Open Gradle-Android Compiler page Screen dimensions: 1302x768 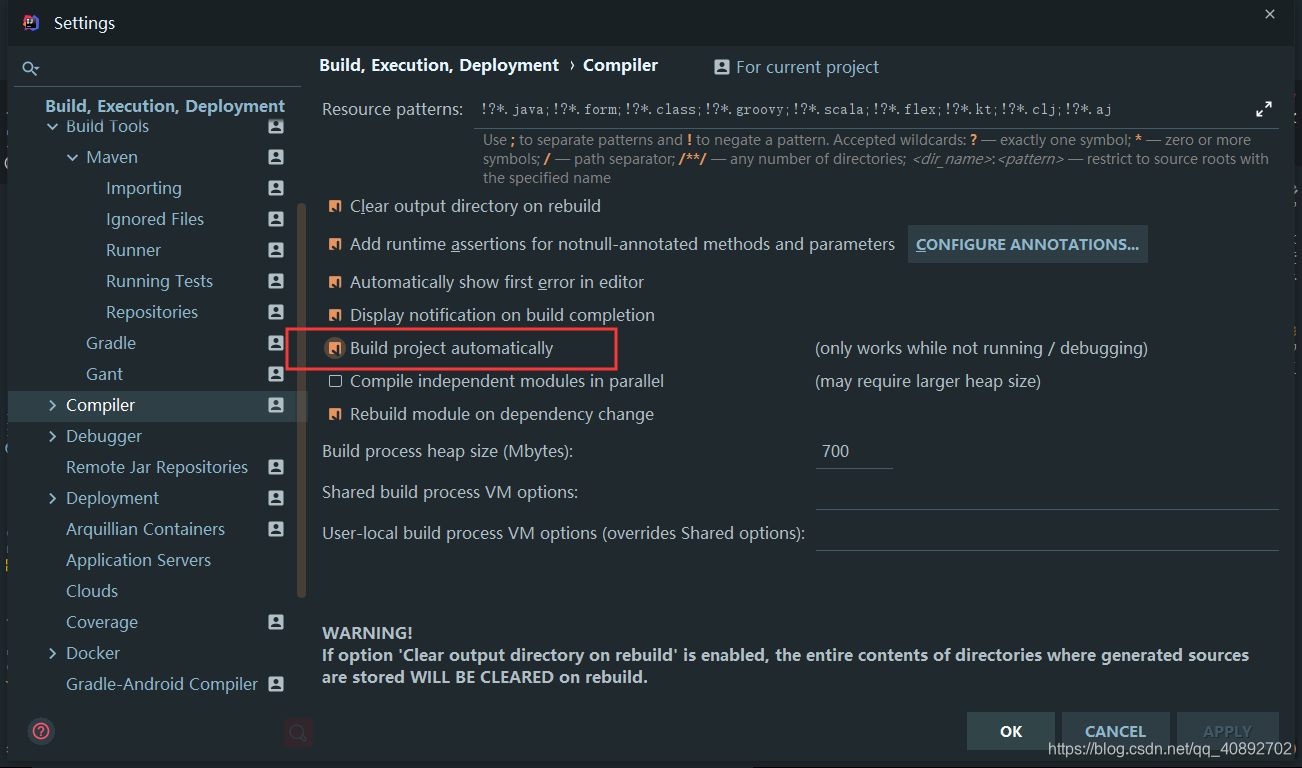pos(162,684)
